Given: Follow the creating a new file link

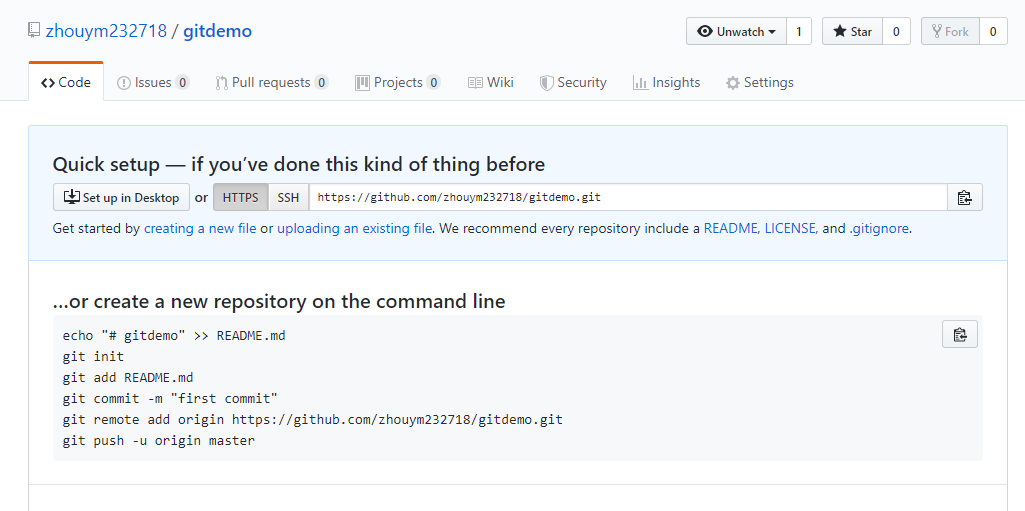Looking at the screenshot, I should pyautogui.click(x=200, y=229).
